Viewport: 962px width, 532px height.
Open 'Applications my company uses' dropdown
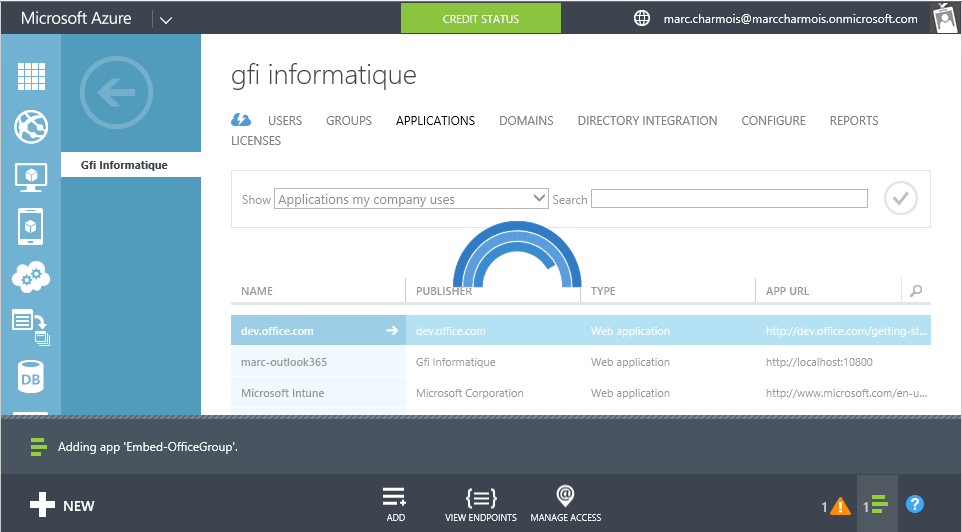click(411, 199)
